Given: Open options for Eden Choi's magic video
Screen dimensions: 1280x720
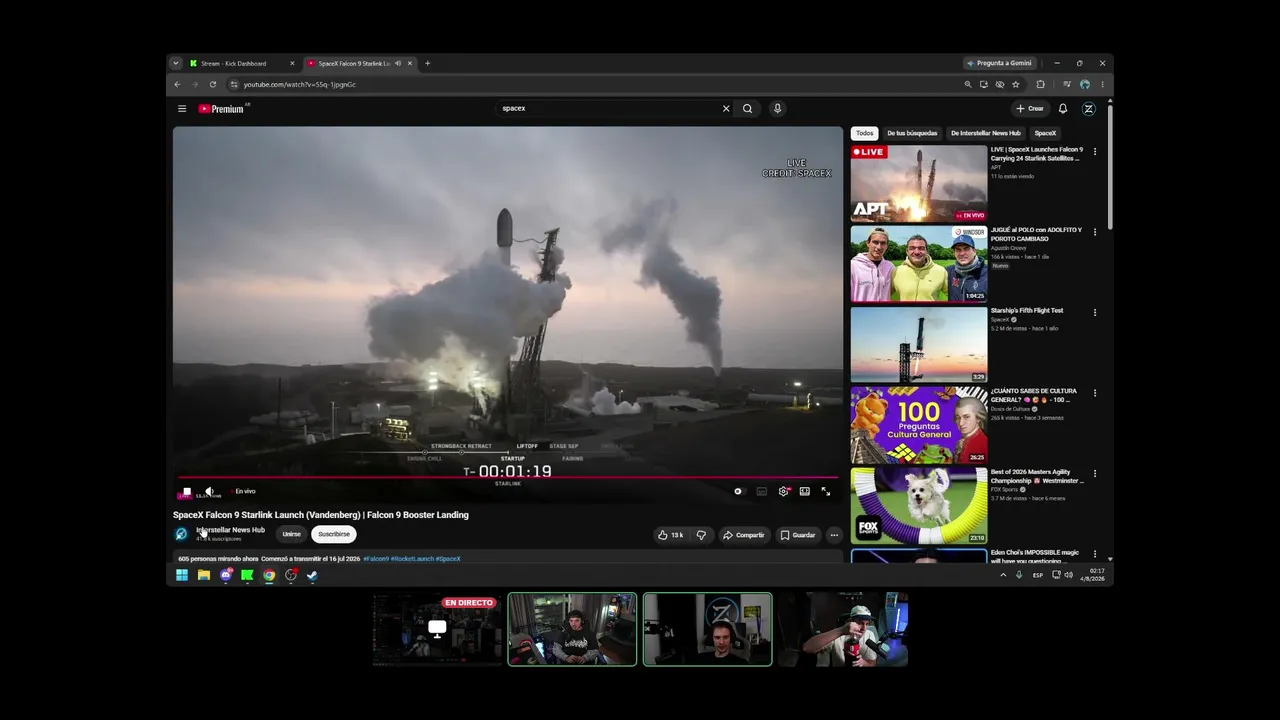Looking at the screenshot, I should tap(1095, 554).
